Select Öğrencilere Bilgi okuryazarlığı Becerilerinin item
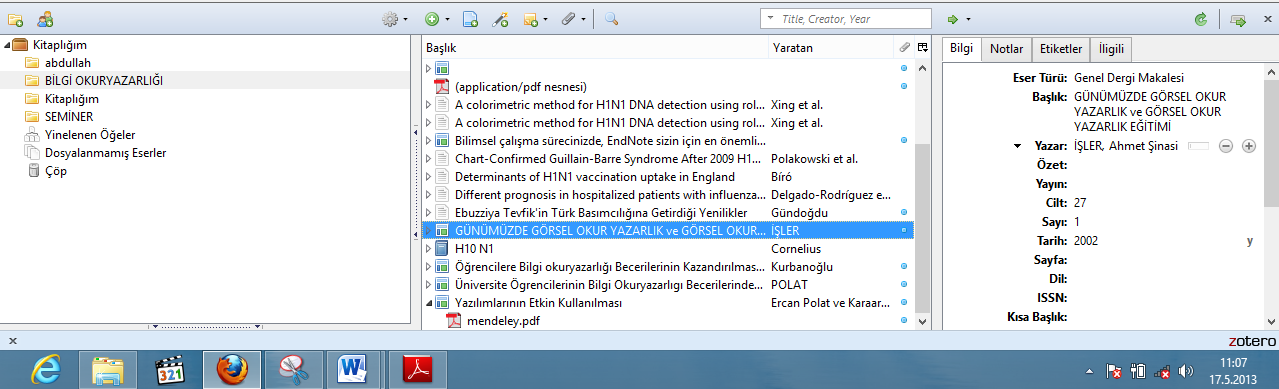Screen dimensions: 1279x389 pos(667,267)
